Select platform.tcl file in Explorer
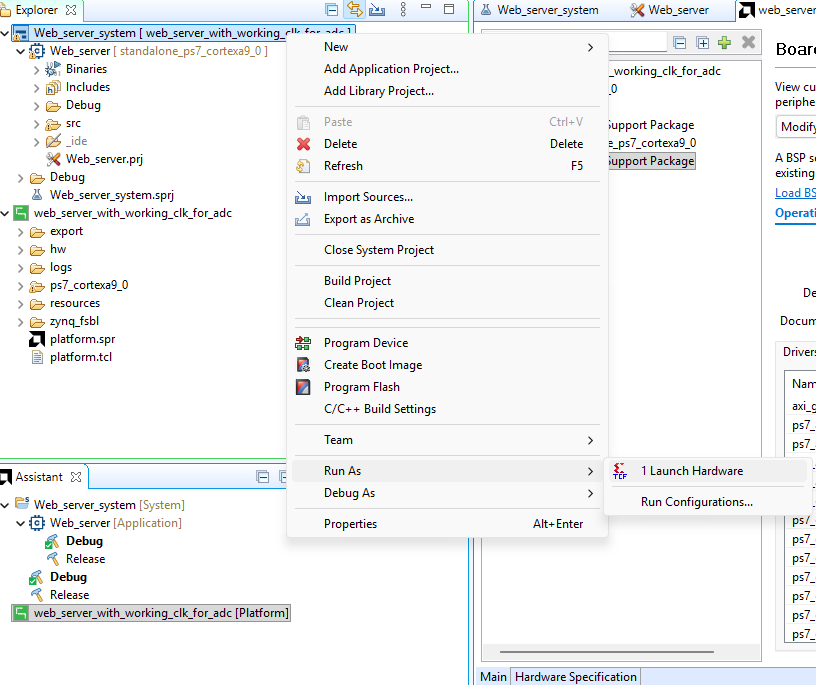 click(80, 357)
